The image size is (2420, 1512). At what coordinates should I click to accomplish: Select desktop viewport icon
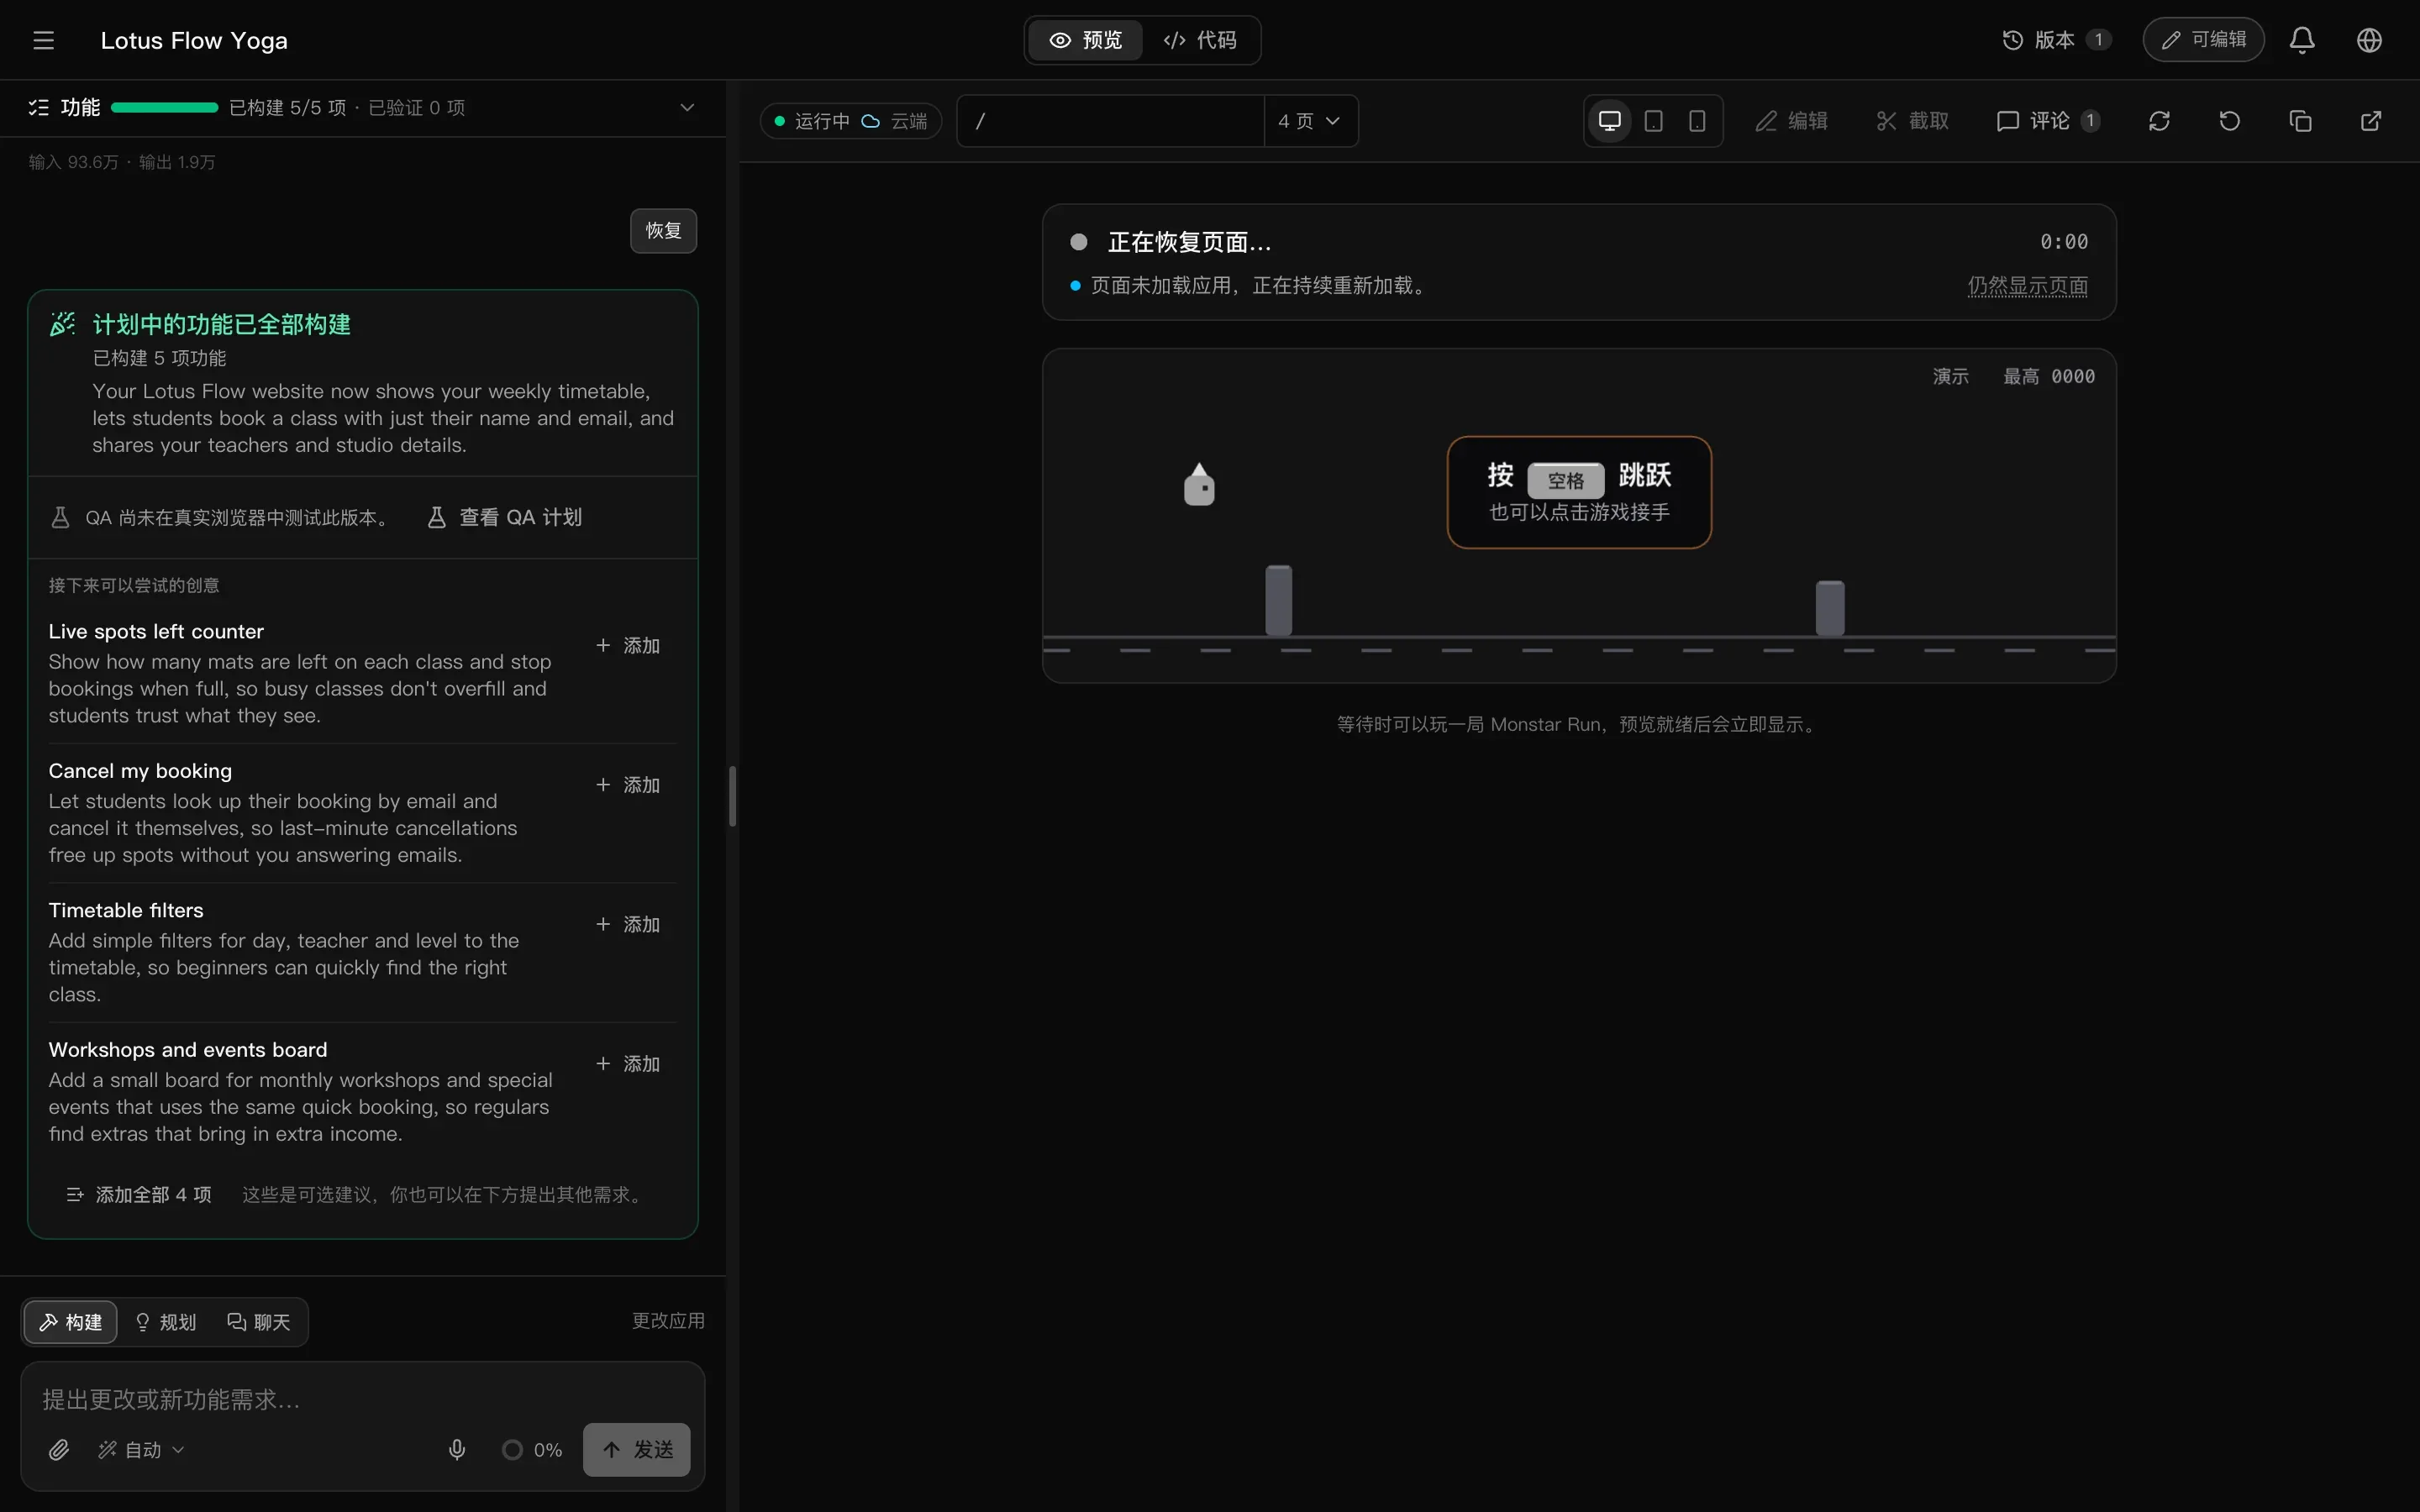coord(1610,121)
